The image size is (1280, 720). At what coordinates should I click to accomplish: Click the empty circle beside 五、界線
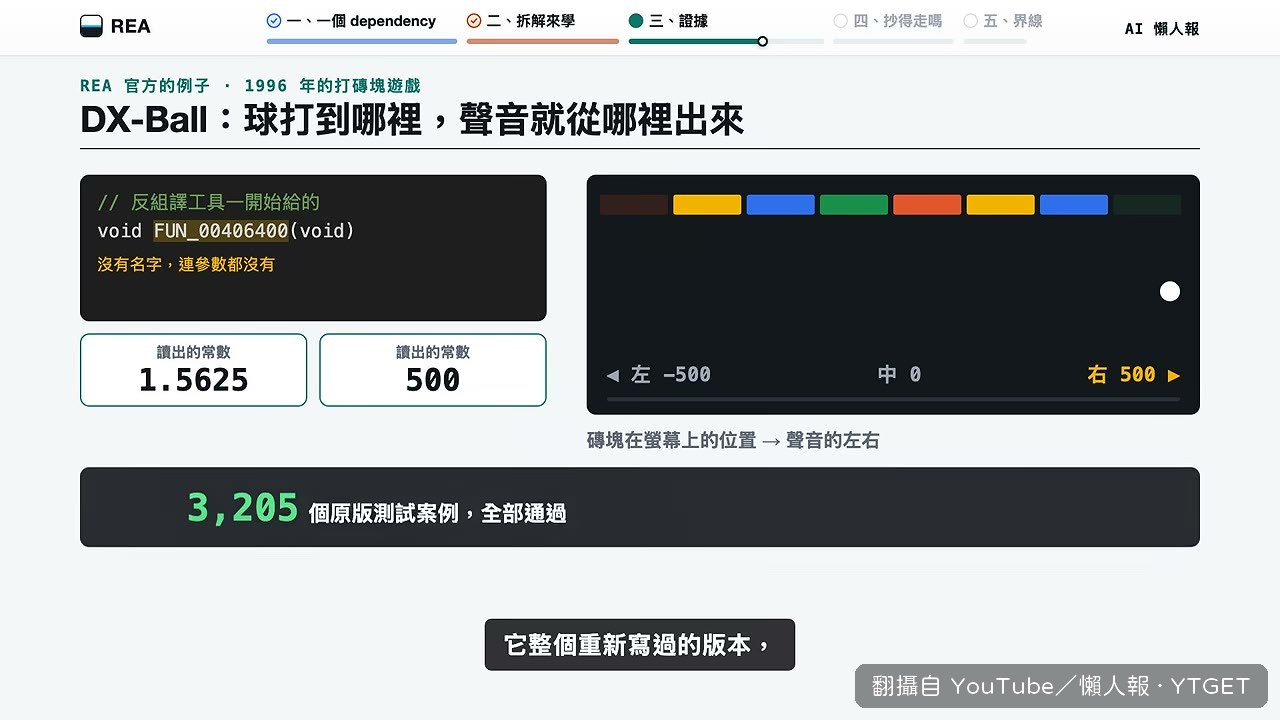pos(970,20)
